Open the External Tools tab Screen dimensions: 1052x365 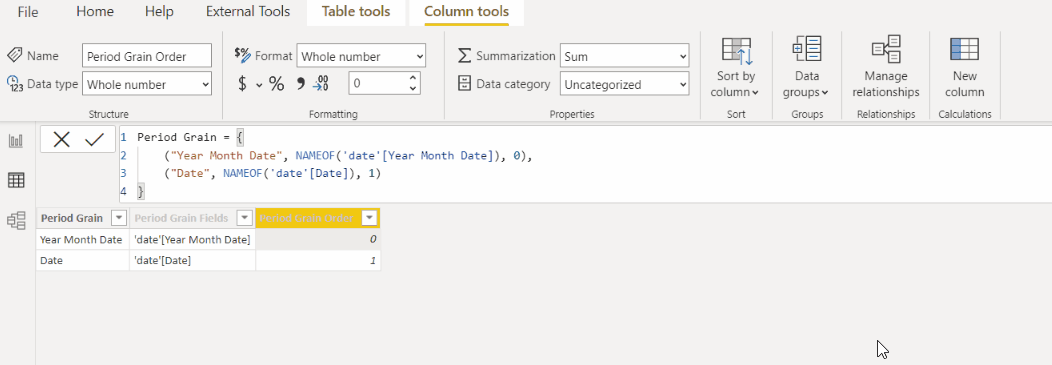point(248,12)
